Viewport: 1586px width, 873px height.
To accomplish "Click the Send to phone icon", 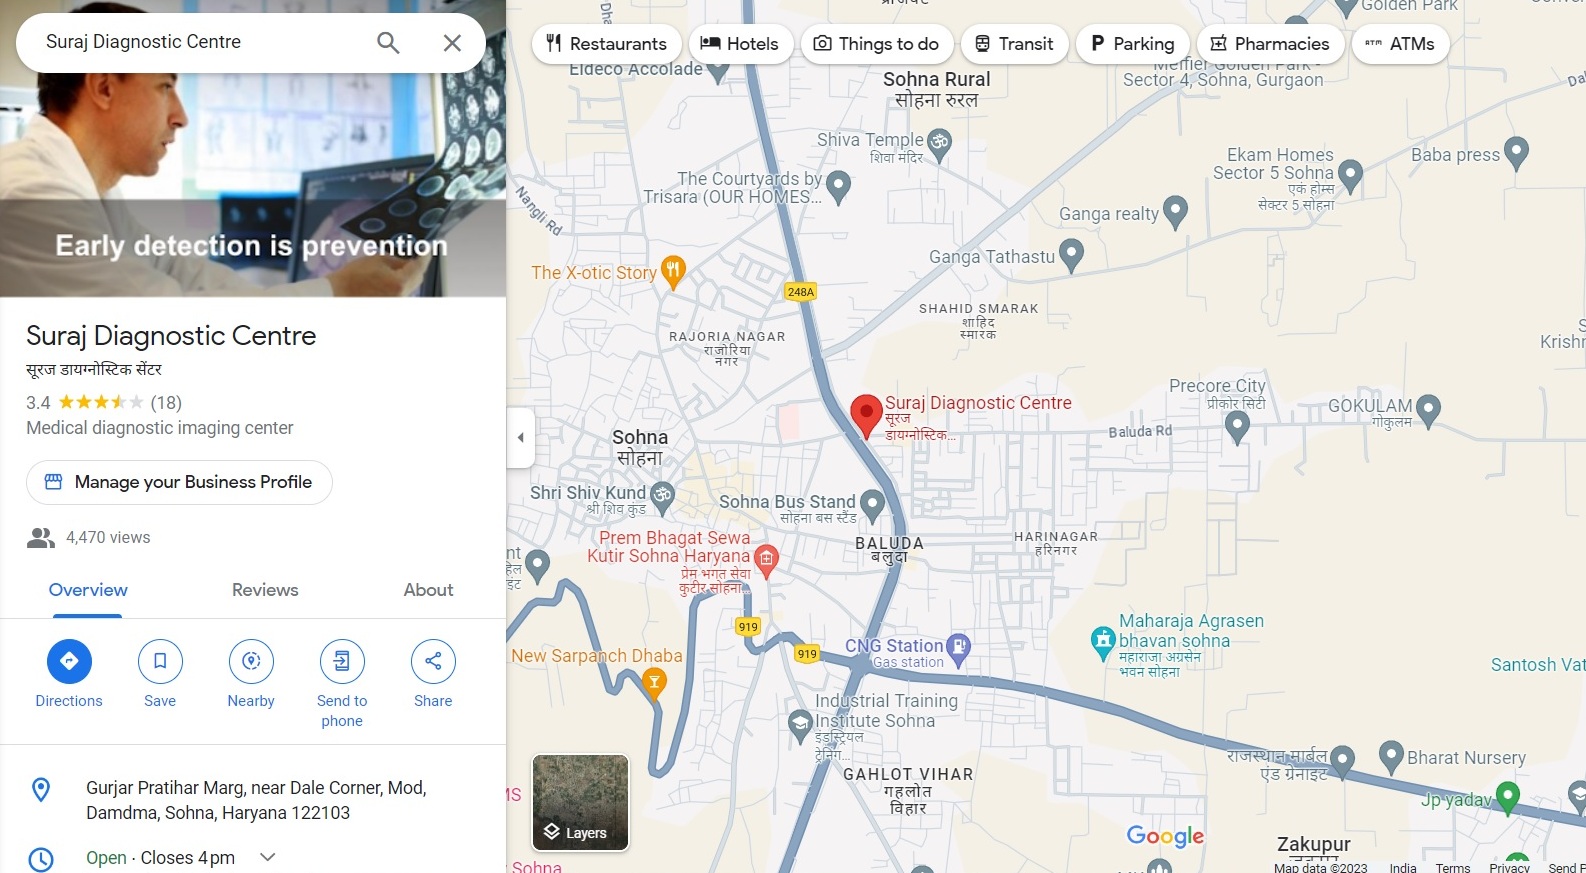I will point(342,661).
